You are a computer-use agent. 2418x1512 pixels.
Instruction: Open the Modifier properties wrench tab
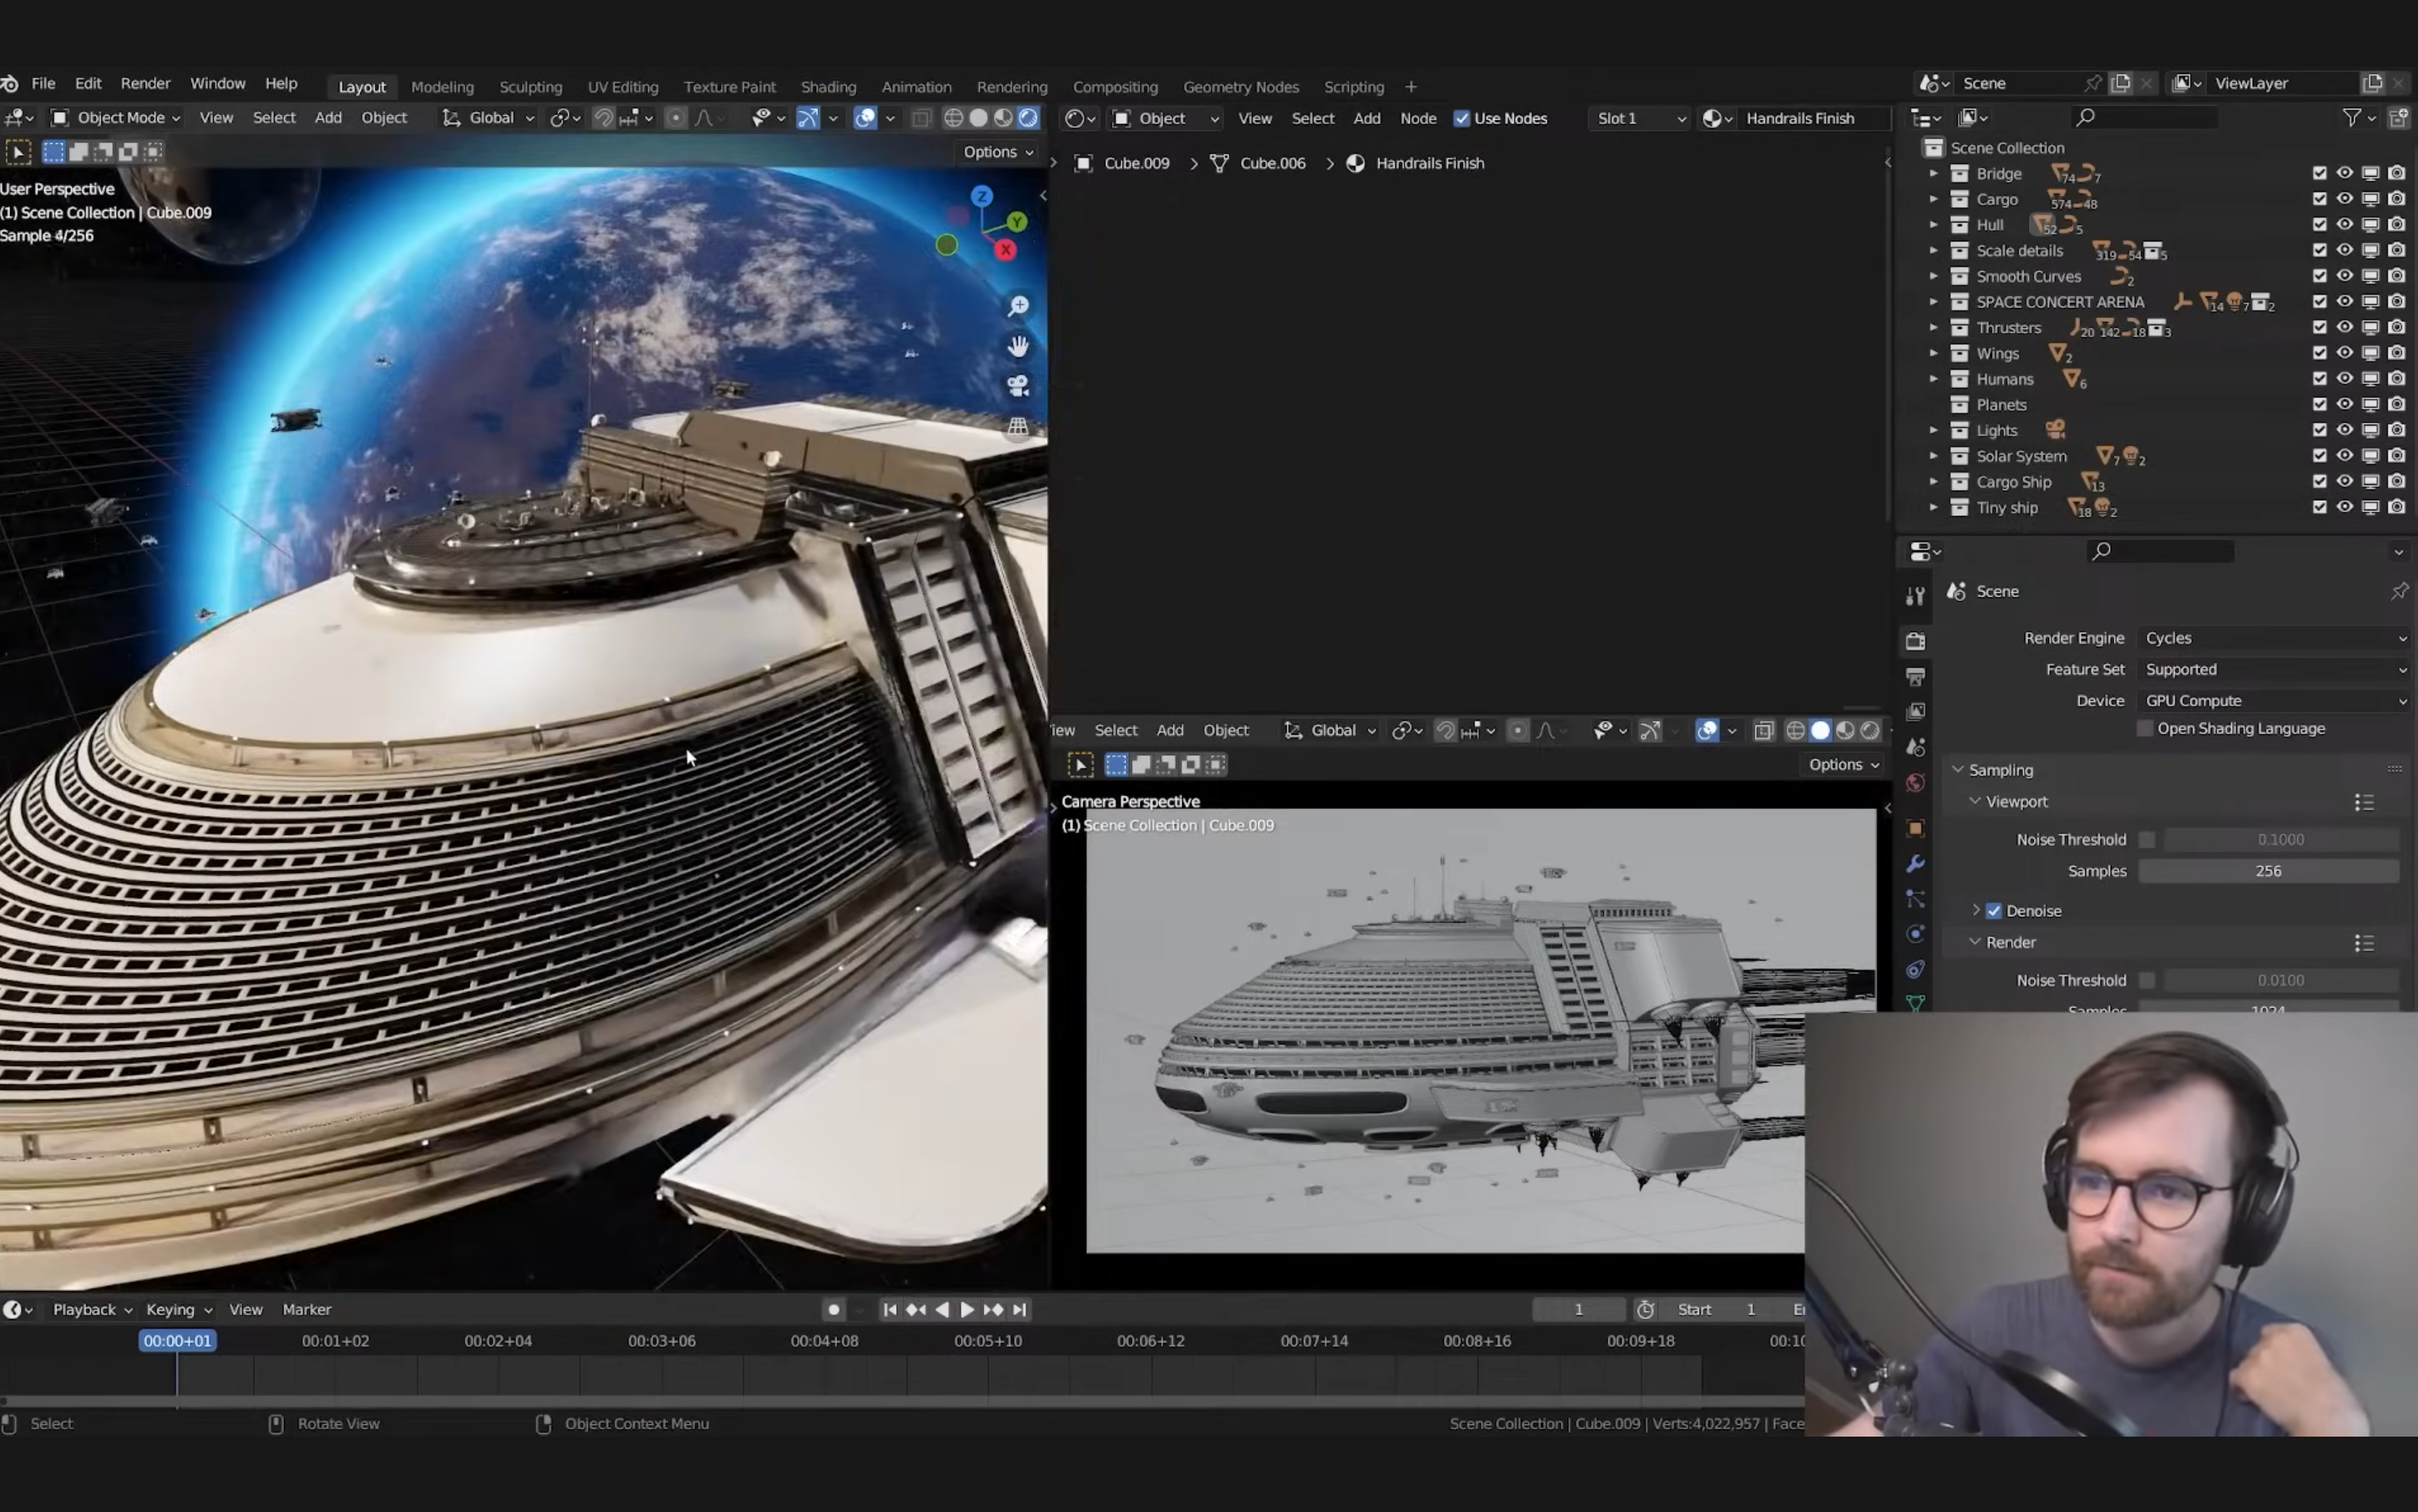1915,864
